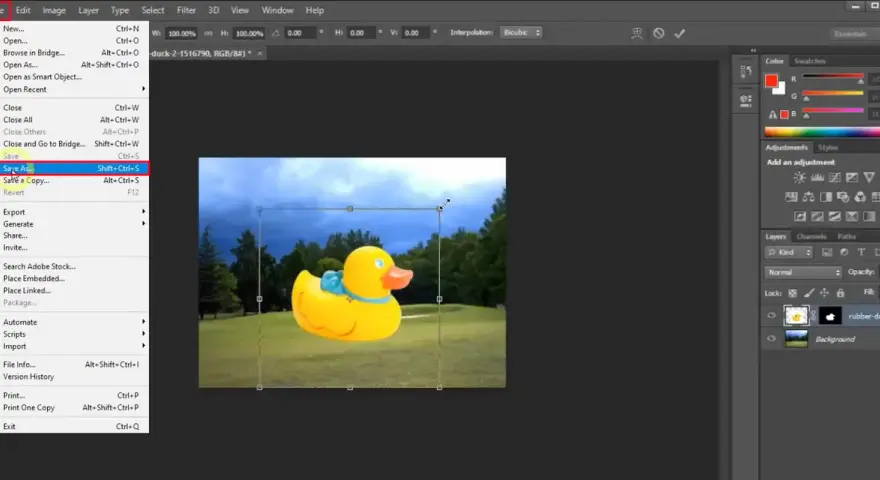The width and height of the screenshot is (880, 480).
Task: Expand the Scripts submenu
Action: pyautogui.click(x=74, y=334)
